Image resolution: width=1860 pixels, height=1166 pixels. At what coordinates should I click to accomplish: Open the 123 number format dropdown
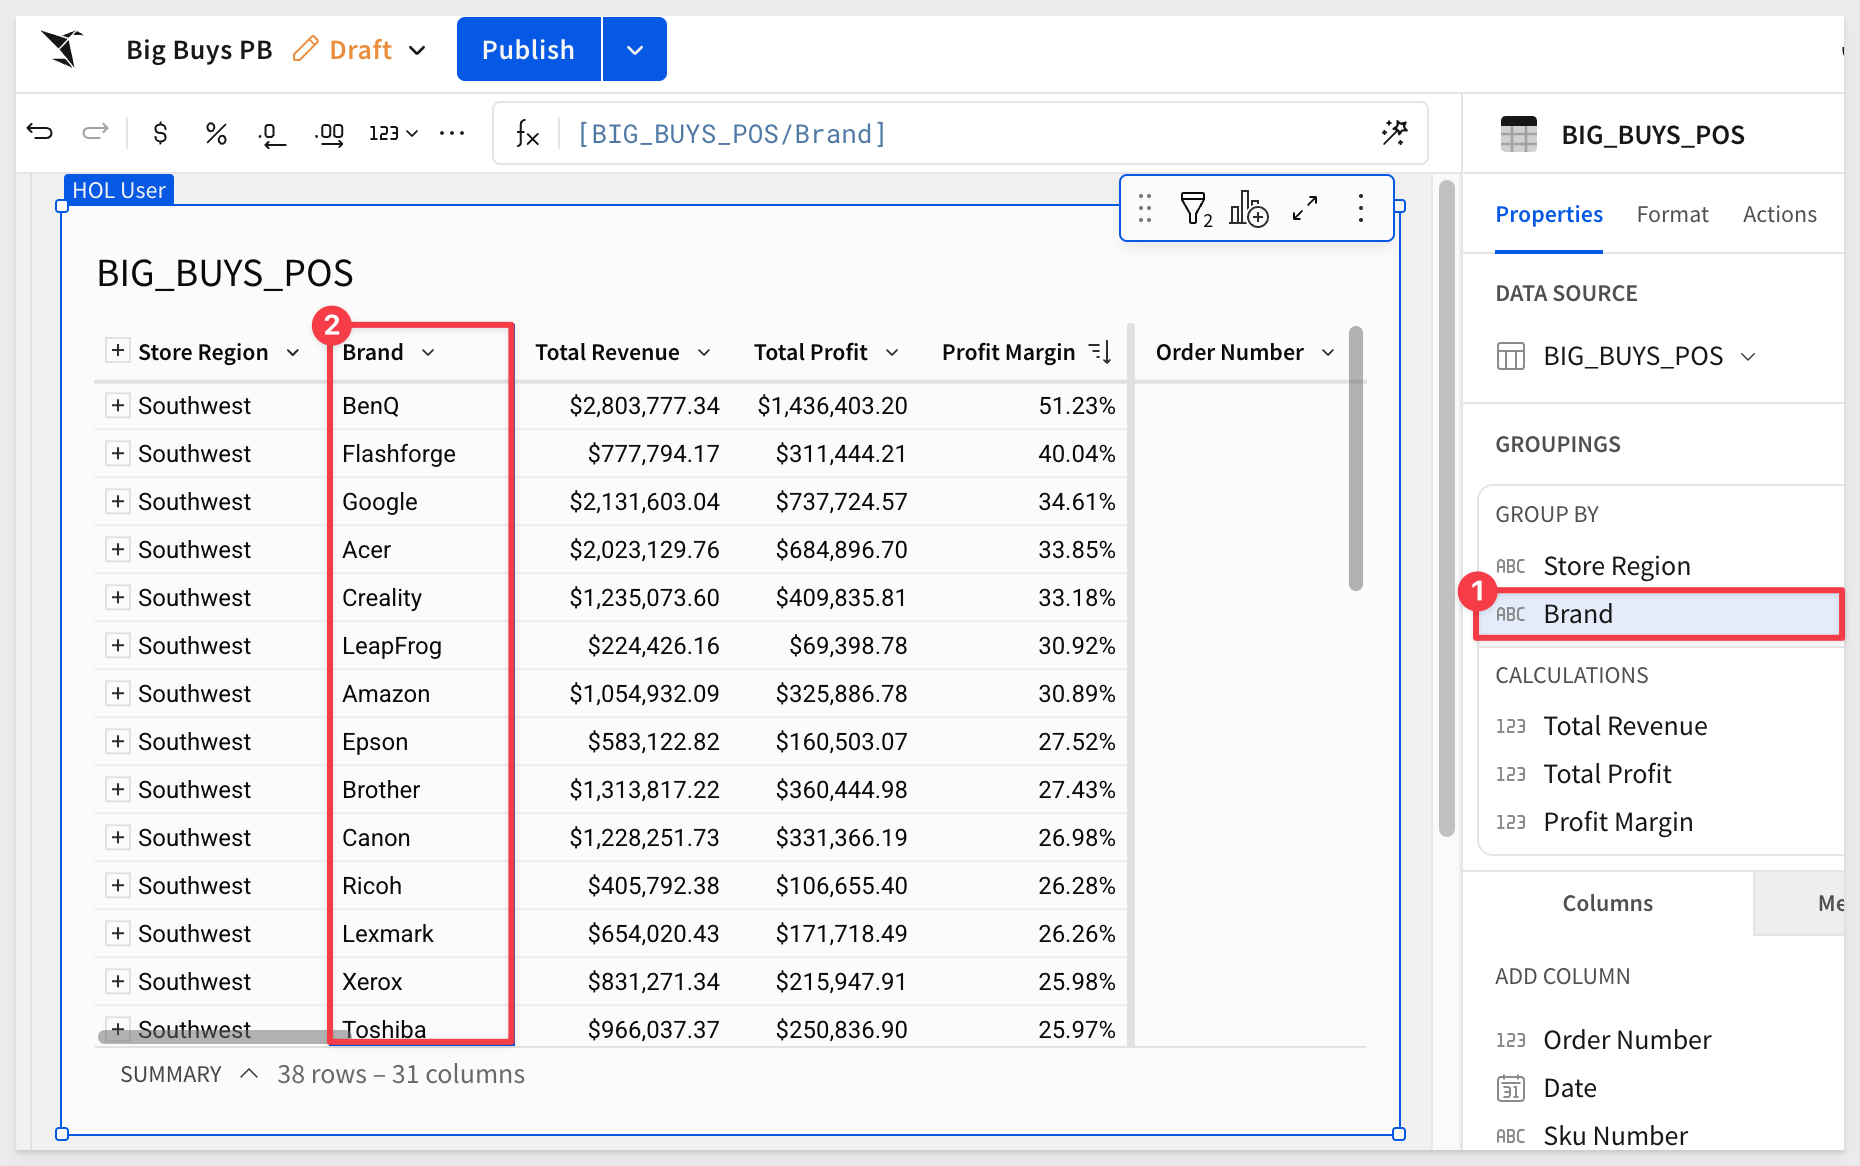tap(393, 133)
